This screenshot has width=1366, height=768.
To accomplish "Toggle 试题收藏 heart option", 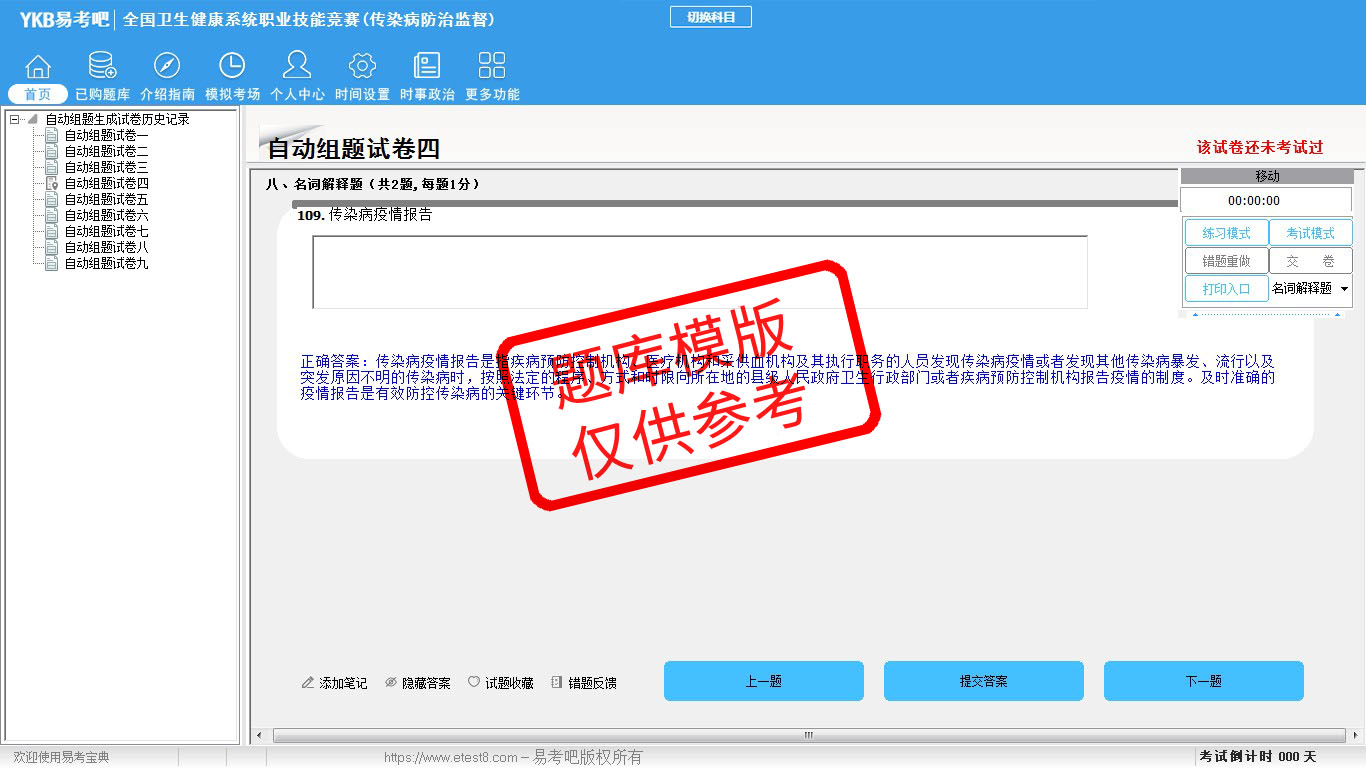I will tap(500, 683).
